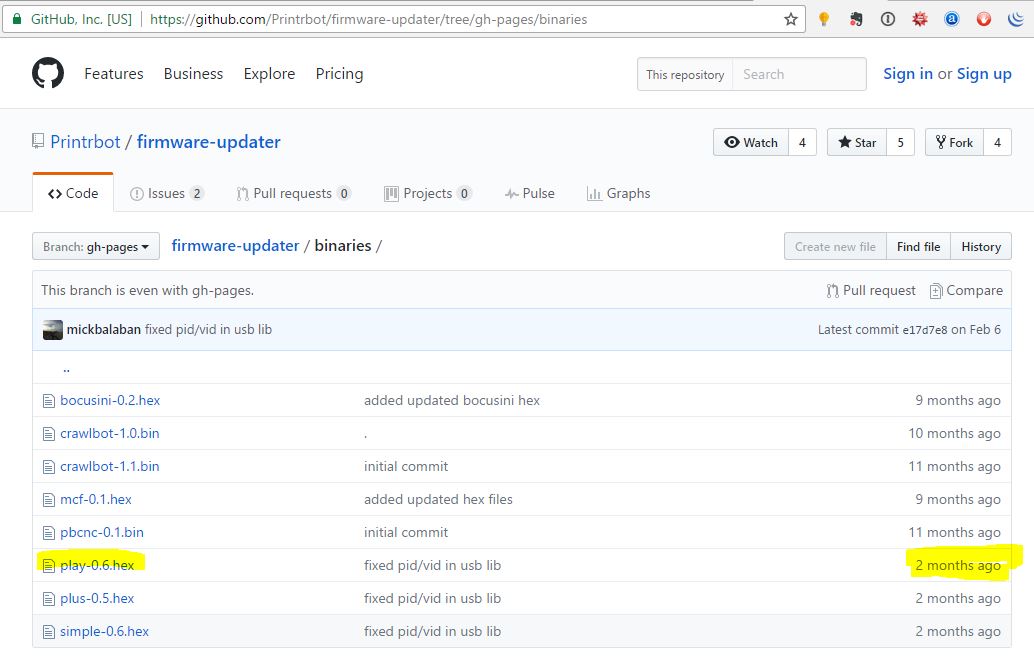Screen dimensions: 1034x658
Task: Click the red gear extension icon
Action: pos(919,19)
